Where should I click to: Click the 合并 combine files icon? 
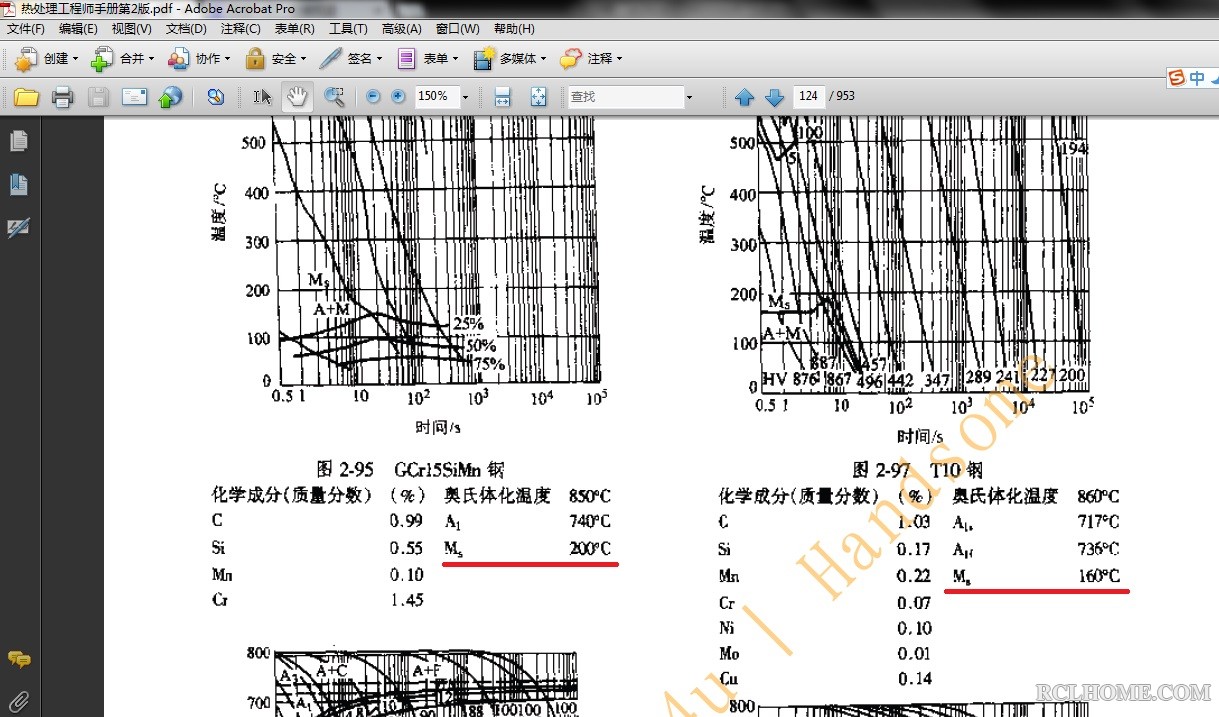point(101,59)
